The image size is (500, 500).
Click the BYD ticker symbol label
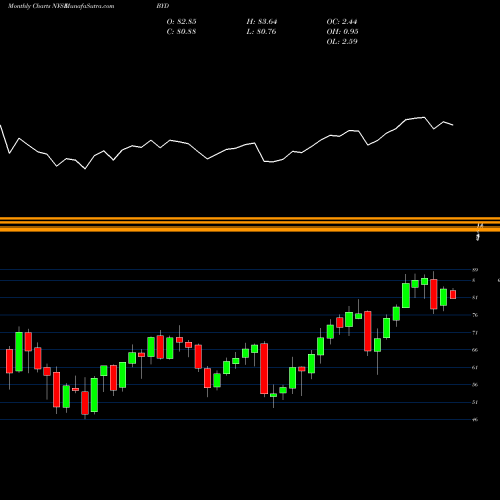(x=163, y=6)
